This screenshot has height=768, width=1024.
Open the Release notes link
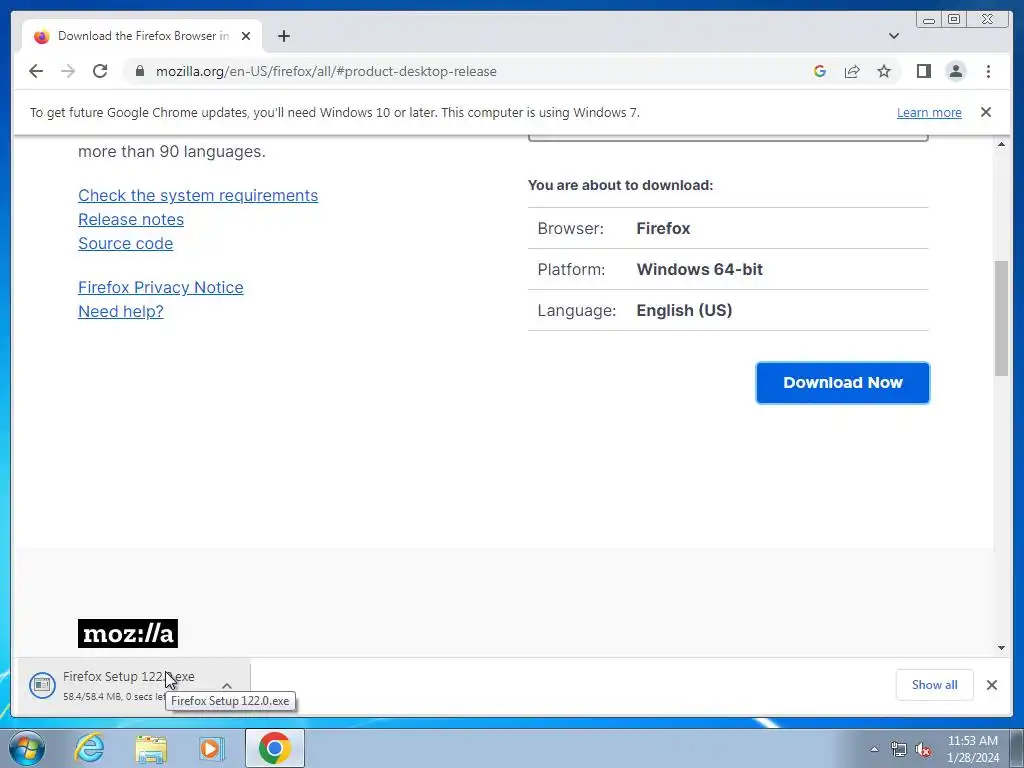[131, 219]
